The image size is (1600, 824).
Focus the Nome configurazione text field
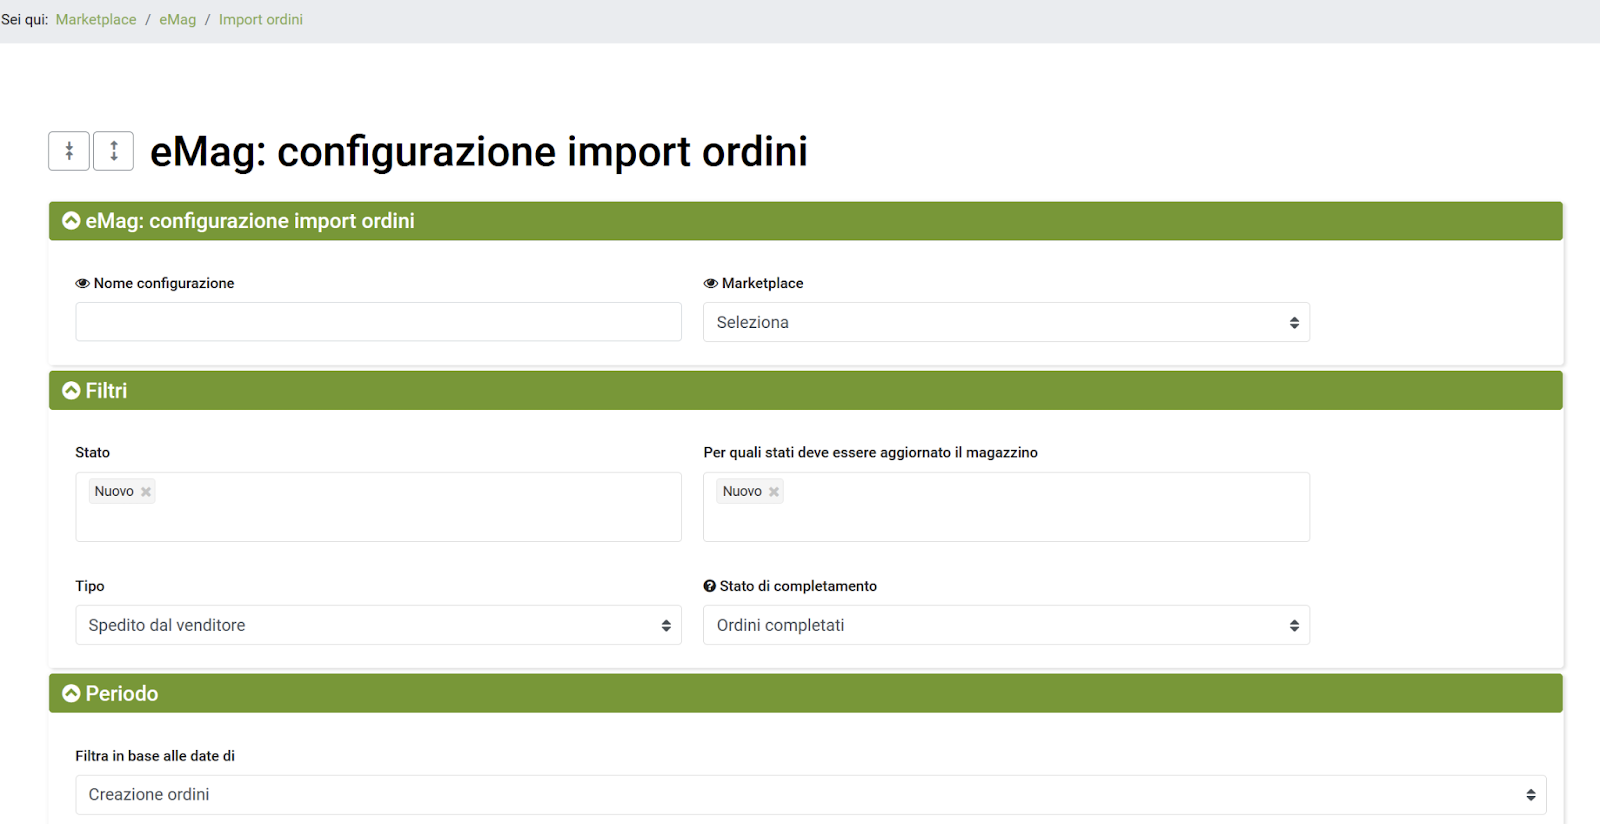378,322
